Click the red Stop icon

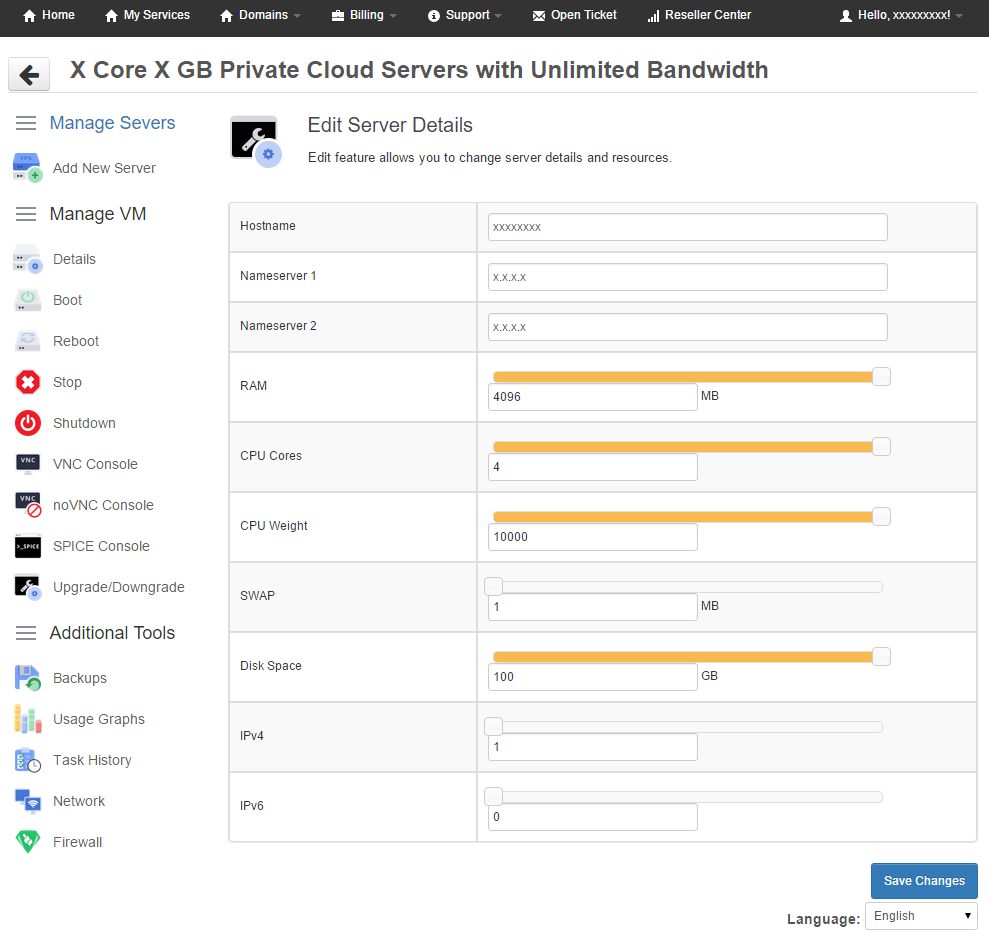coord(28,382)
